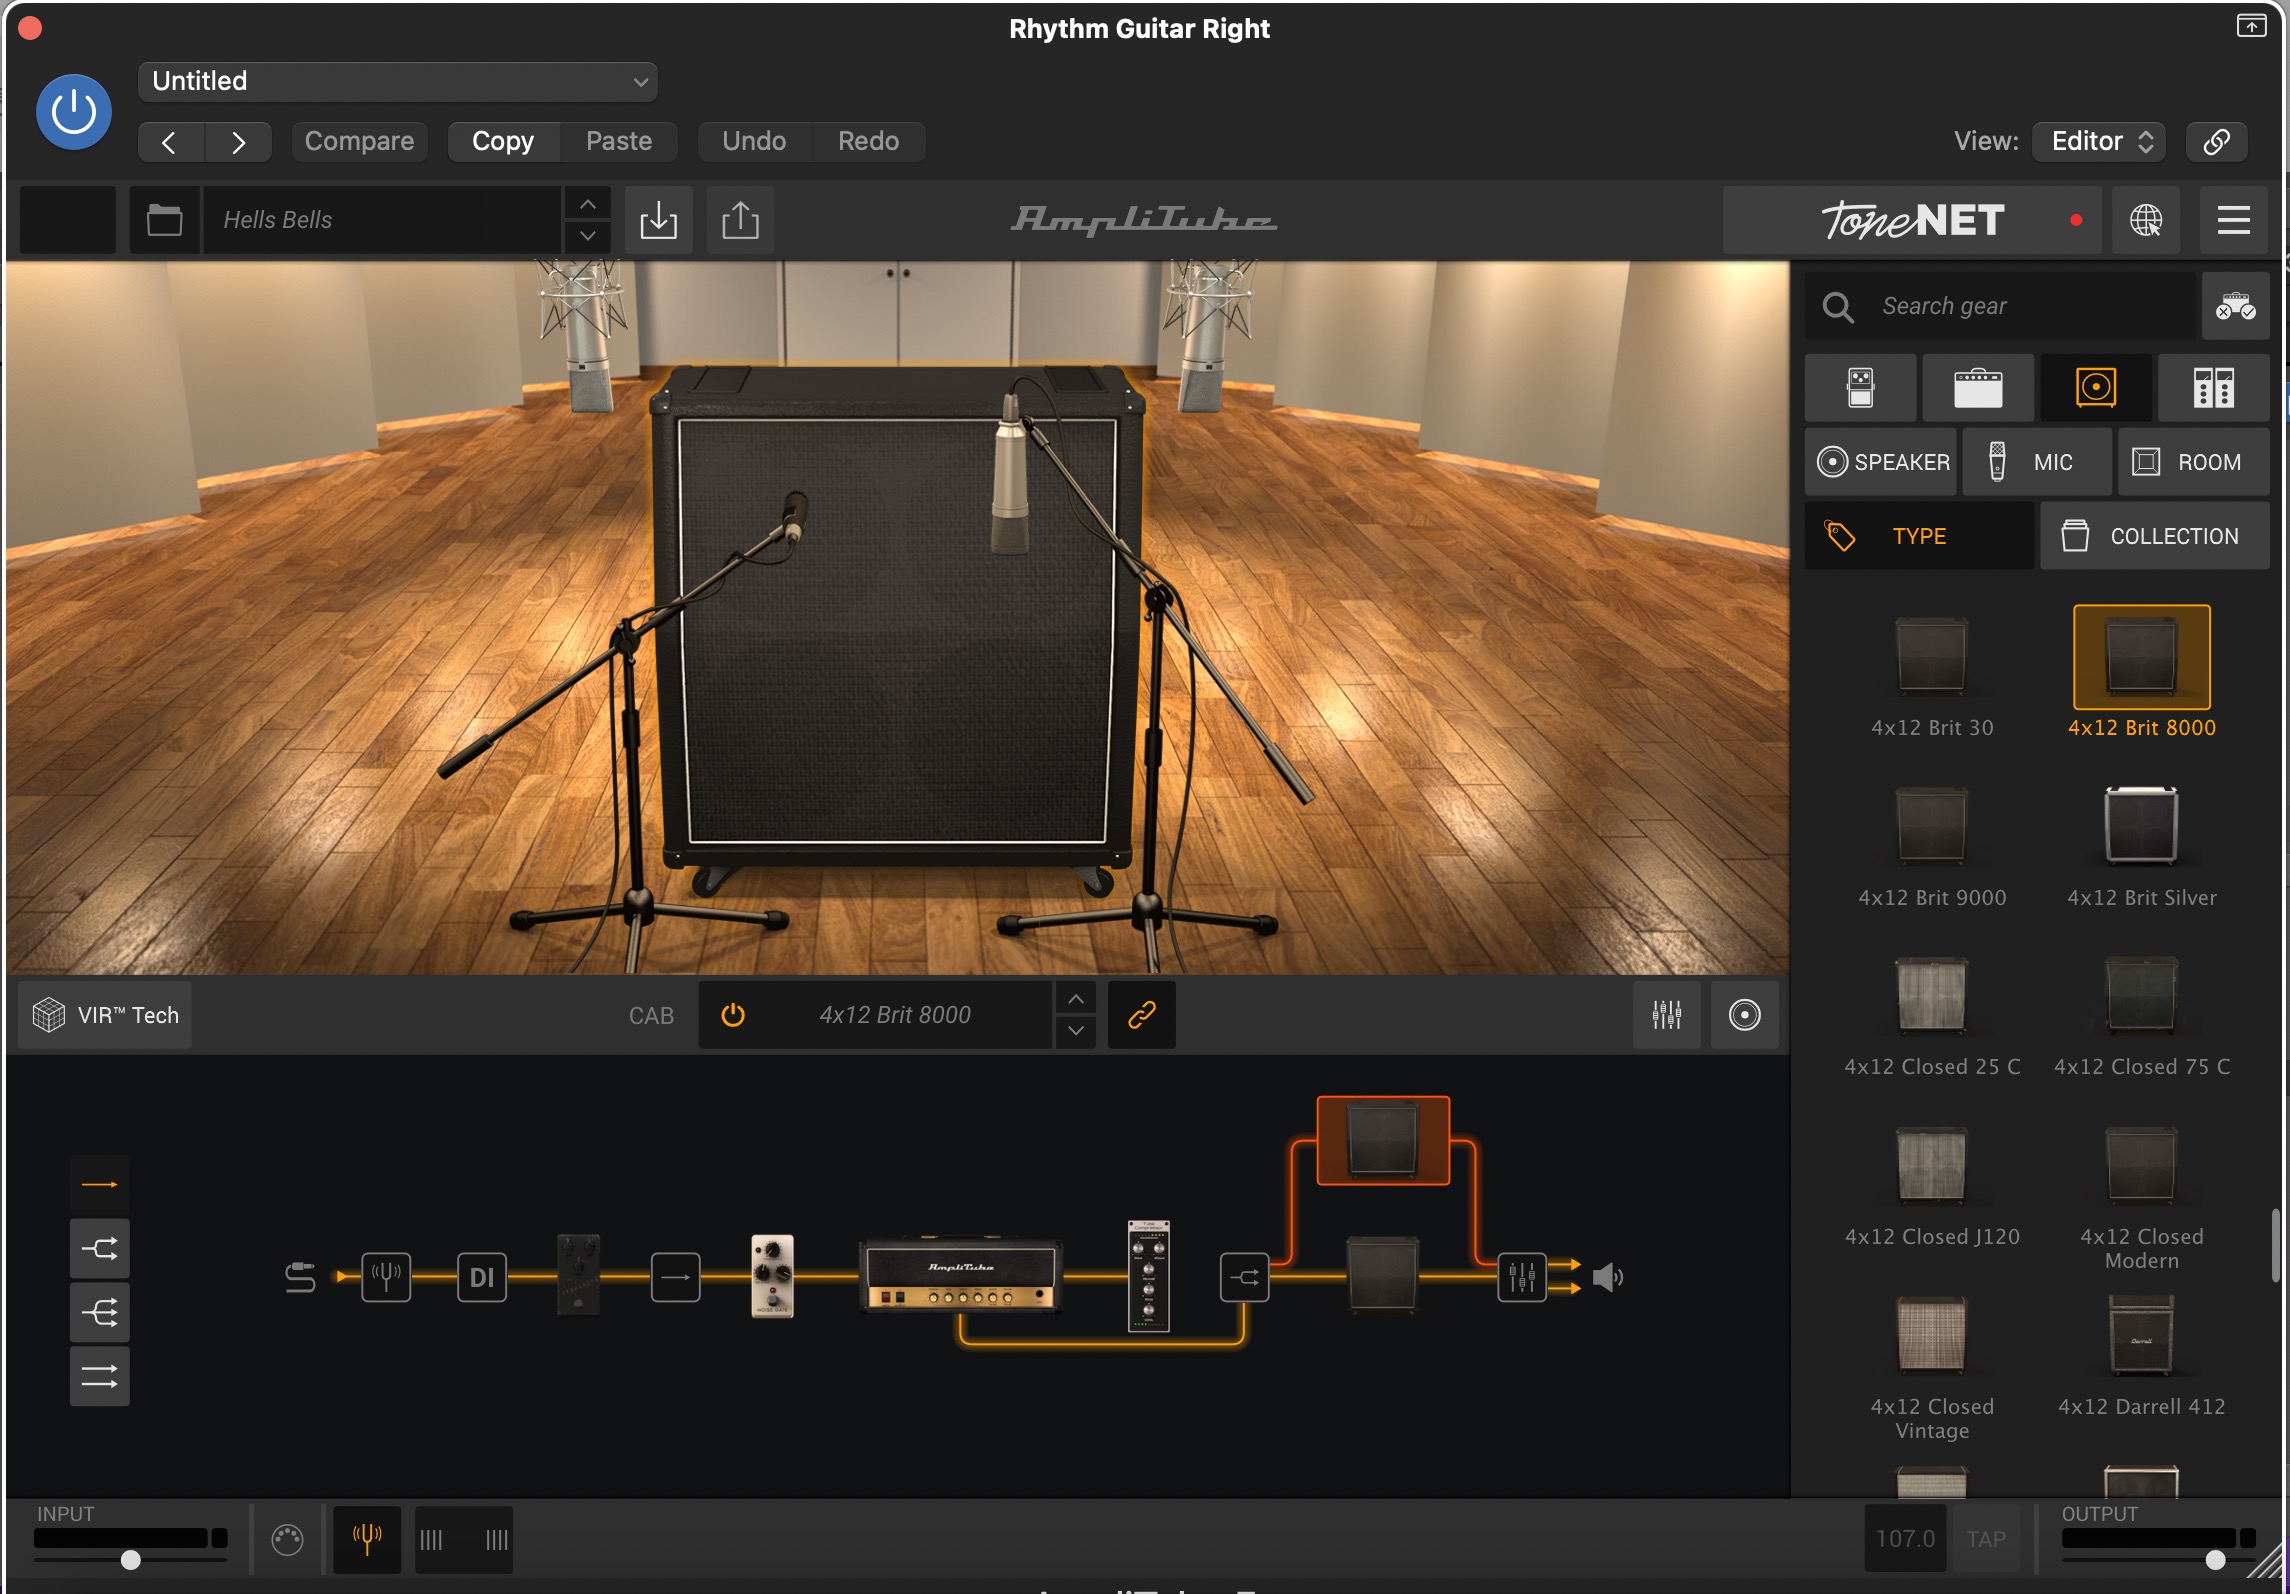Select previous preset above Hells Bells

588,204
